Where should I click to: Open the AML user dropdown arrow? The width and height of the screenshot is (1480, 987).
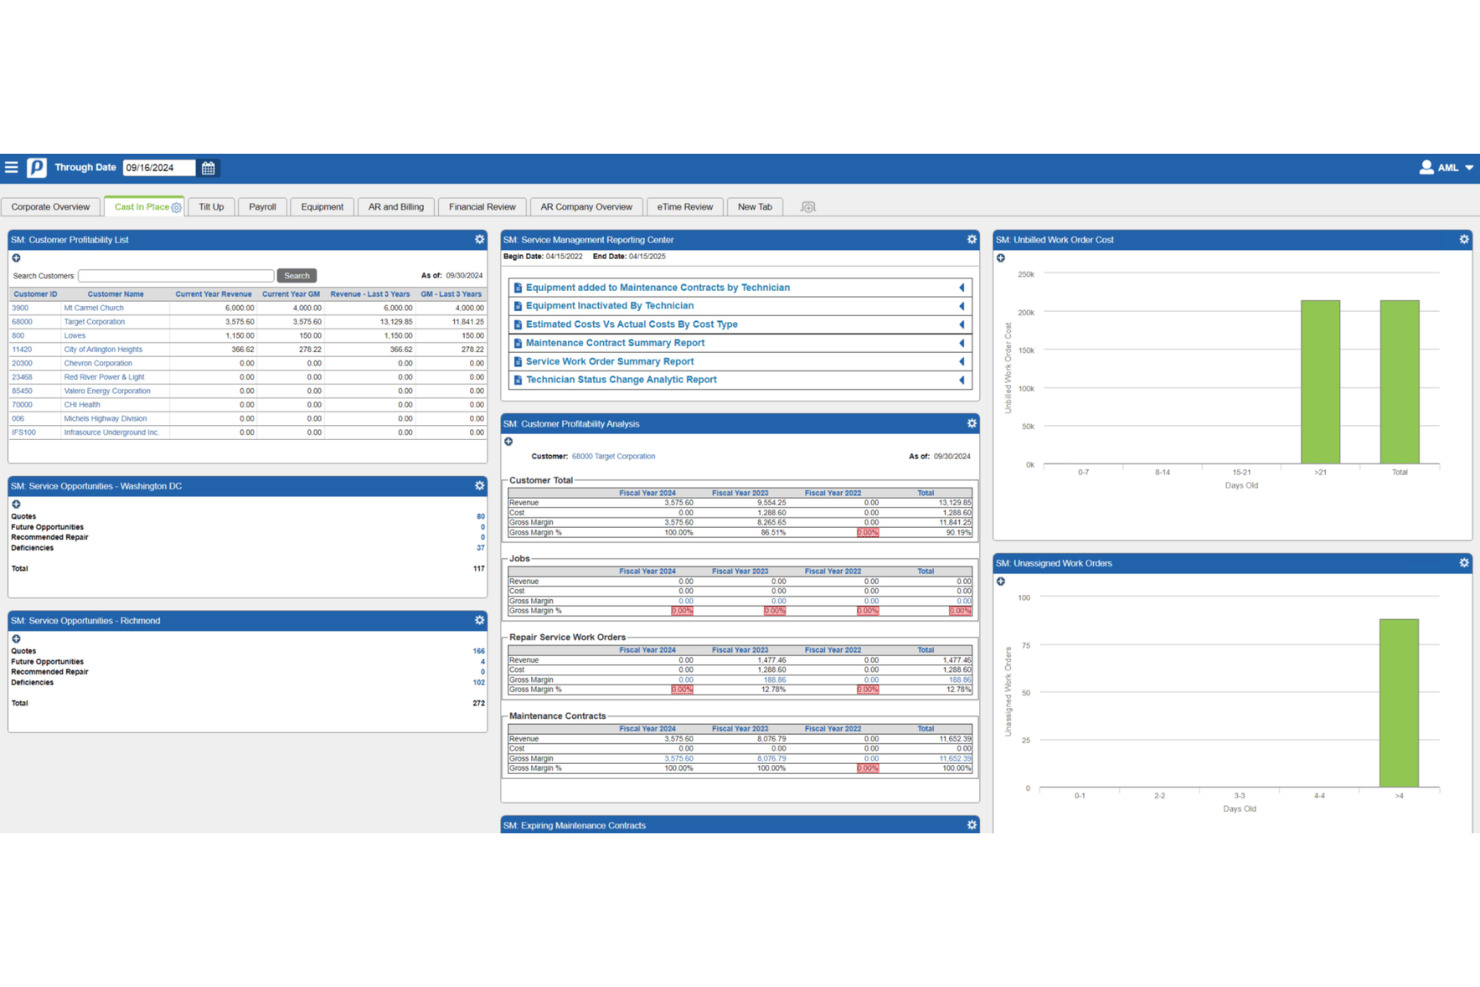coord(1469,168)
